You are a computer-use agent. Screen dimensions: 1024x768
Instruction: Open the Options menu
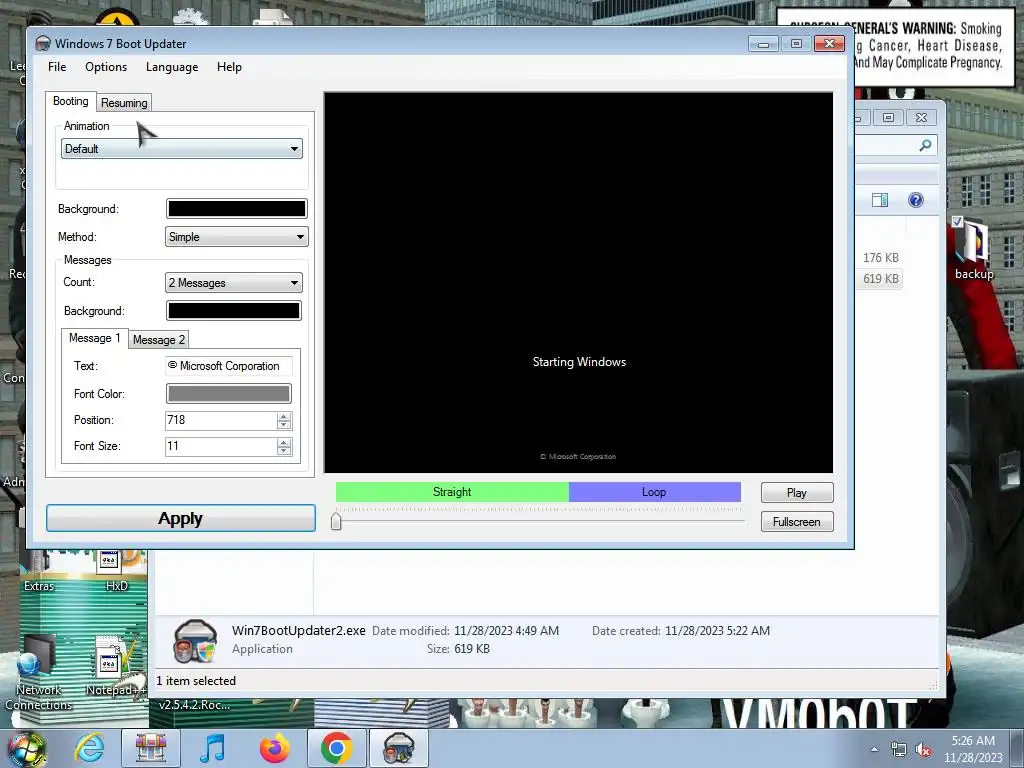click(106, 67)
